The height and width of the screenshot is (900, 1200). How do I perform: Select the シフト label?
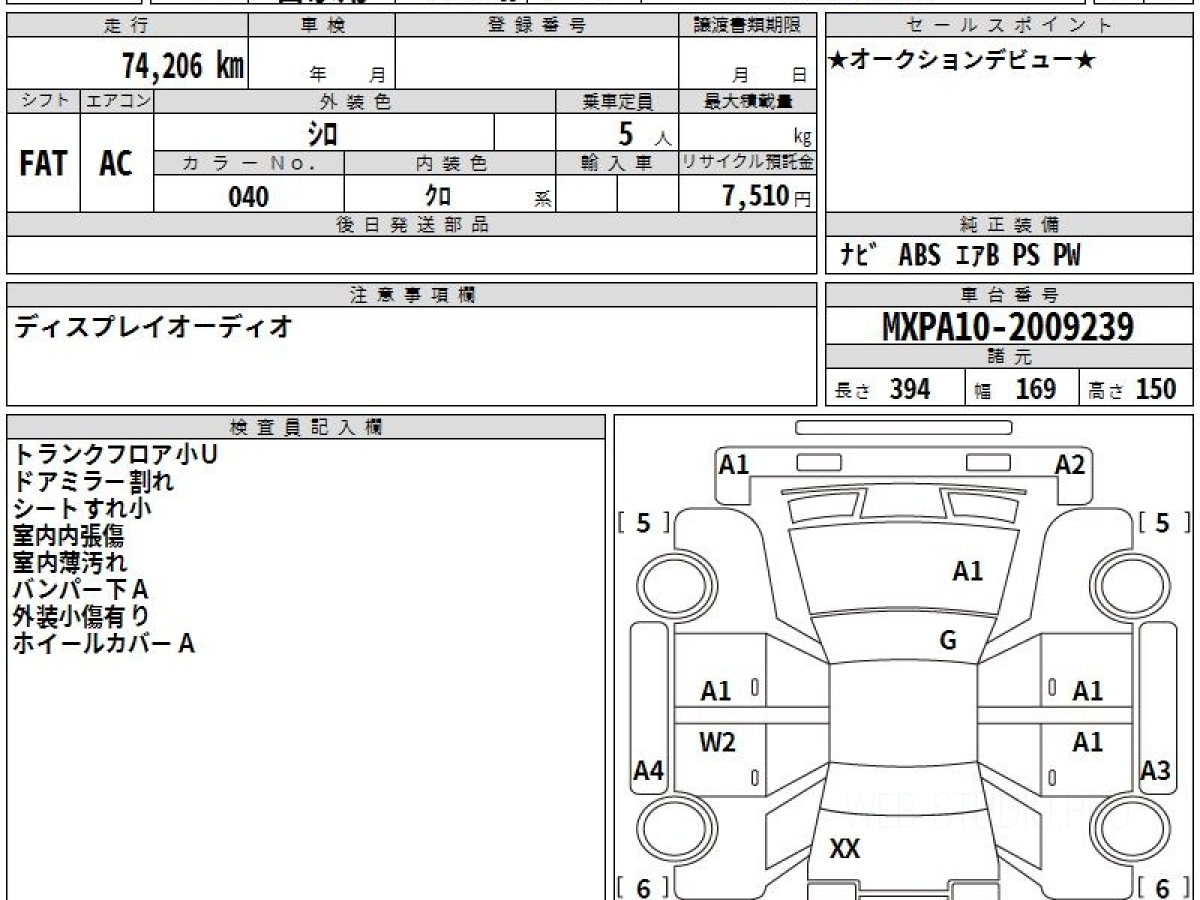43,101
